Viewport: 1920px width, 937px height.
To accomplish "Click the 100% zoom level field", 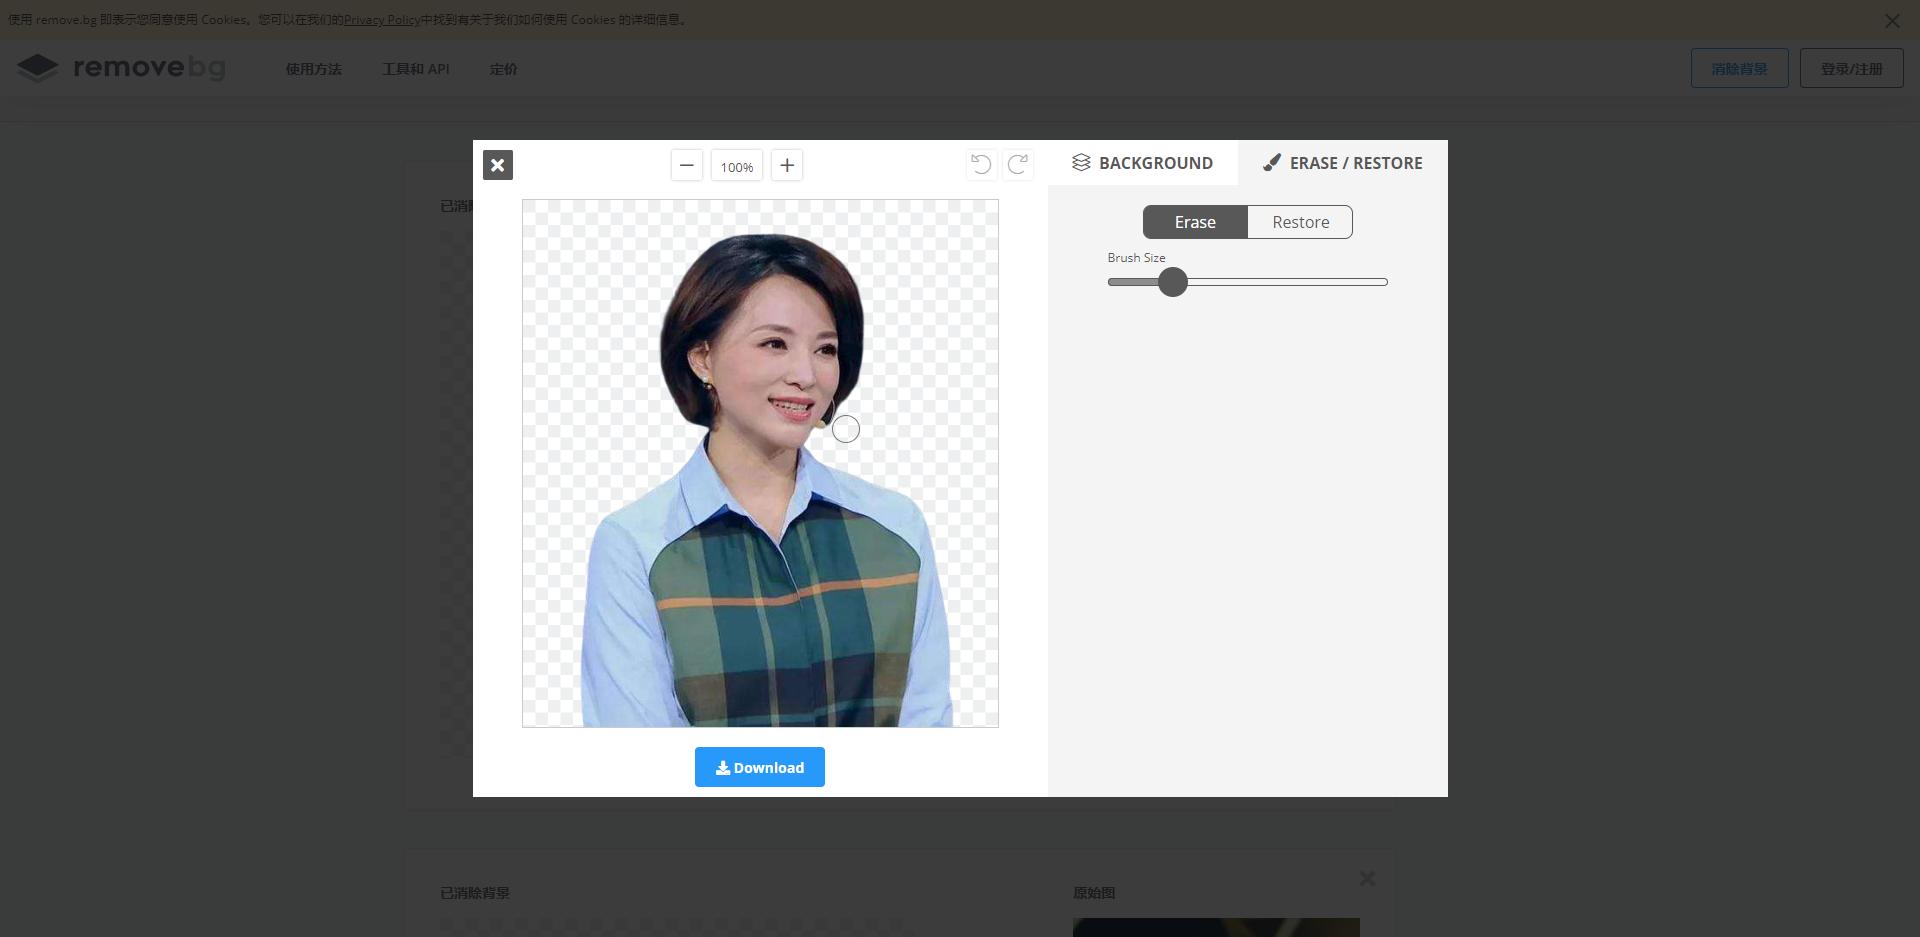I will (737, 166).
